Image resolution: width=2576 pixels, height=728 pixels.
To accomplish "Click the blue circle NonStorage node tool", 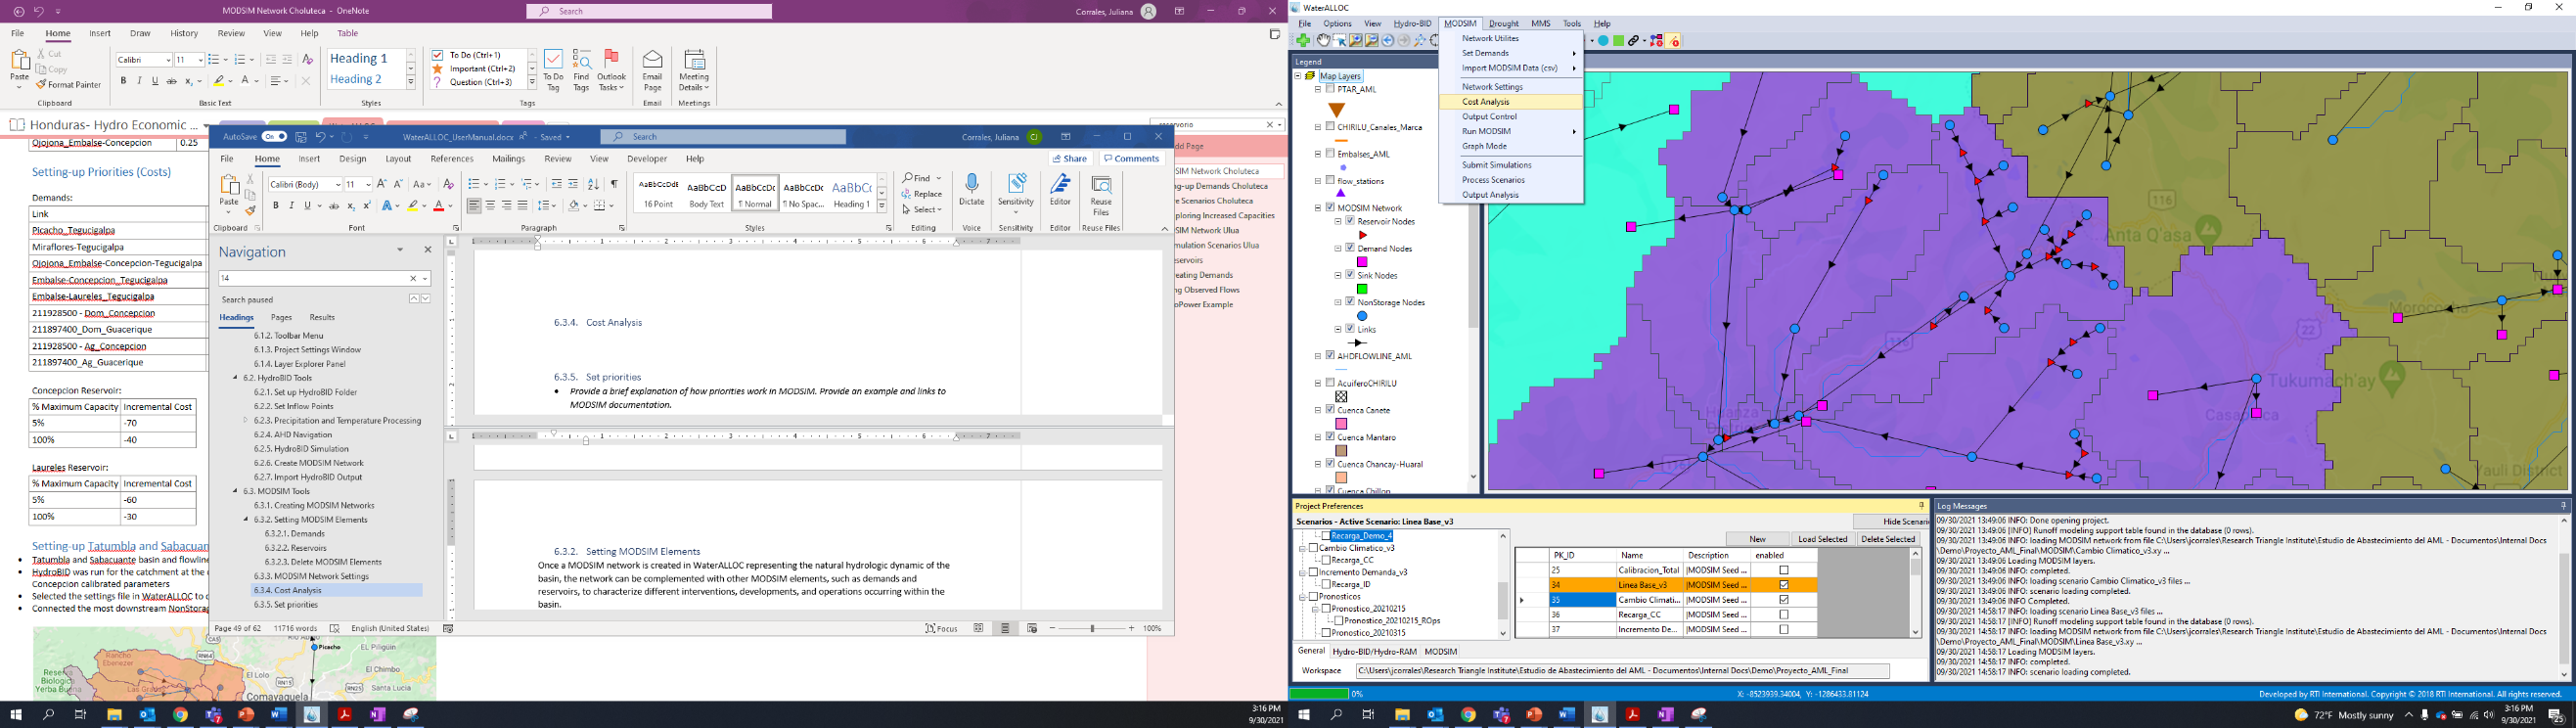I will coord(1603,41).
